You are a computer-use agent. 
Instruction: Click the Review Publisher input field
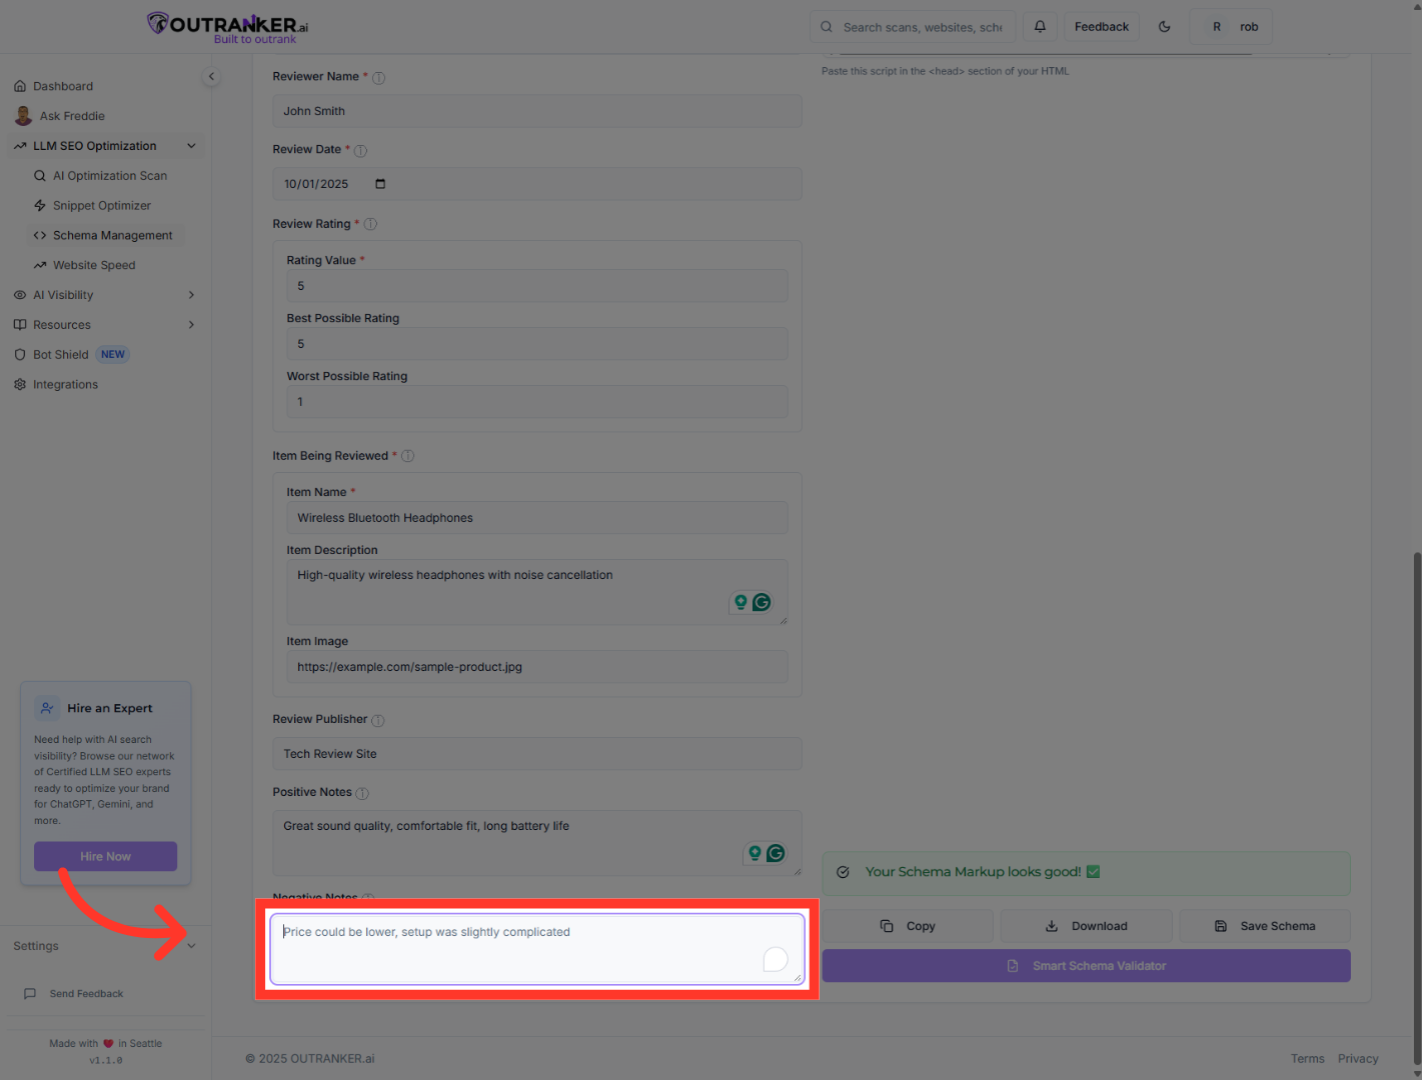coord(537,754)
